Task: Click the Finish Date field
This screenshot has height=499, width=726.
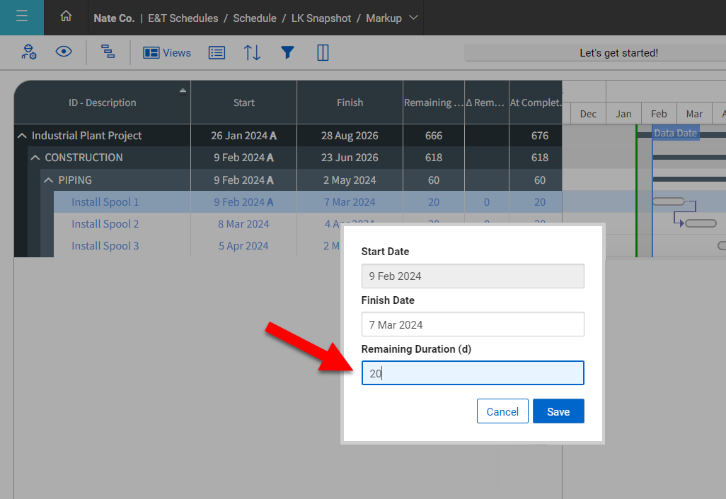Action: pyautogui.click(x=472, y=324)
